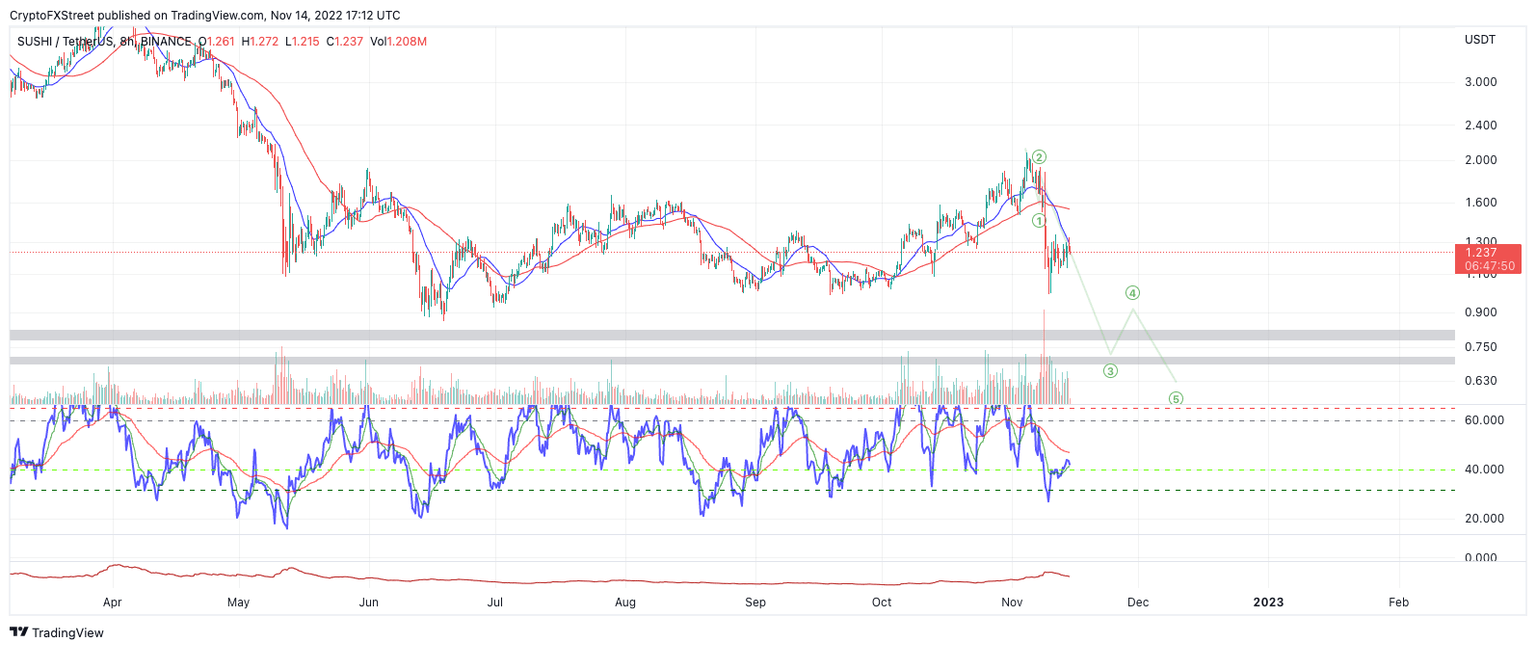Select the circled wave 1 marker
This screenshot has width=1536, height=649.
[1039, 220]
